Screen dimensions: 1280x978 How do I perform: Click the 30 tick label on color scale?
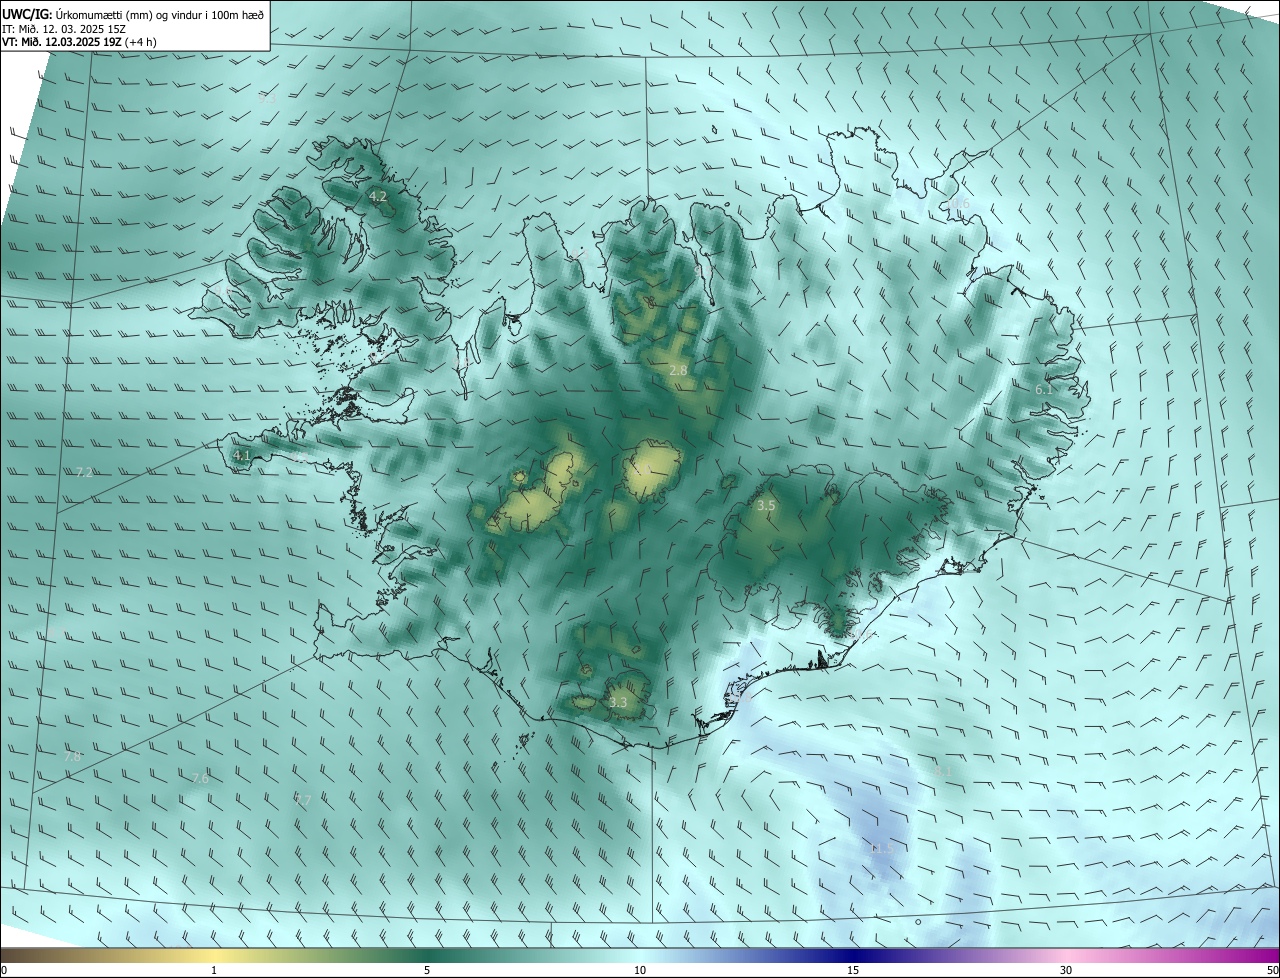(1066, 971)
